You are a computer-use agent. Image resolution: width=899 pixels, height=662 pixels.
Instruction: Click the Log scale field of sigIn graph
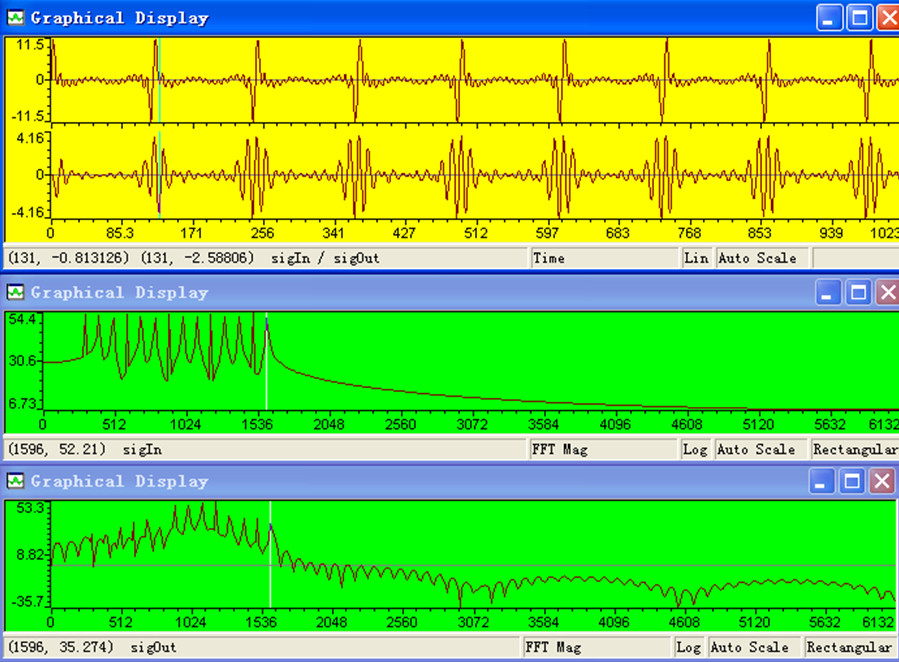[x=695, y=449]
